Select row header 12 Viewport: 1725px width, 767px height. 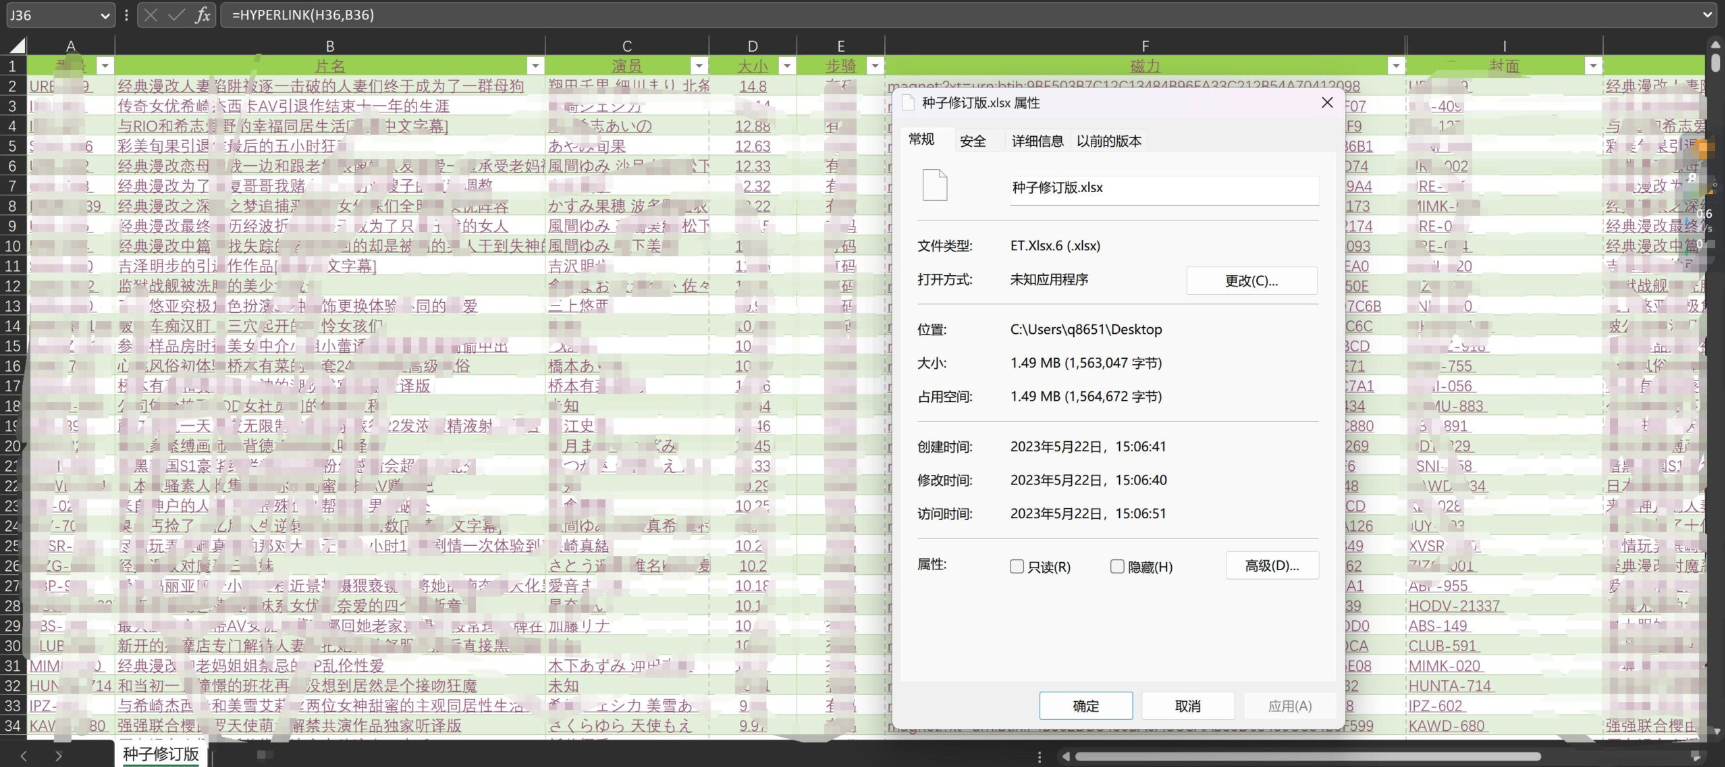13,286
